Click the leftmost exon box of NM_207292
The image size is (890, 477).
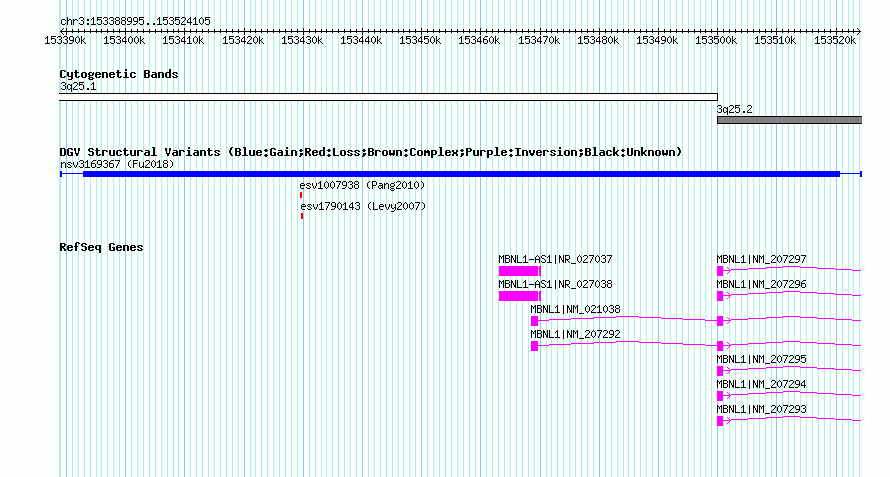(x=534, y=346)
